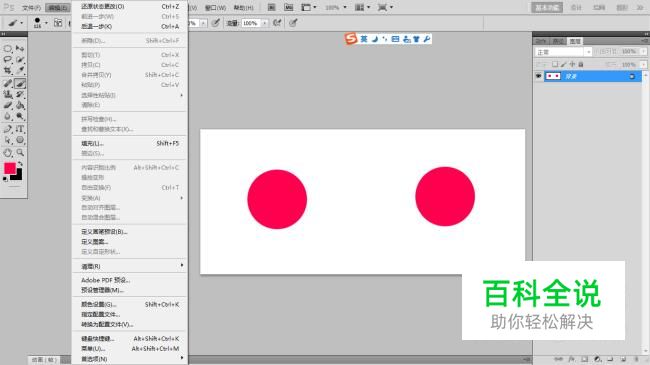Toggle the Brush panel button
The image size is (650, 365).
coord(58,23)
